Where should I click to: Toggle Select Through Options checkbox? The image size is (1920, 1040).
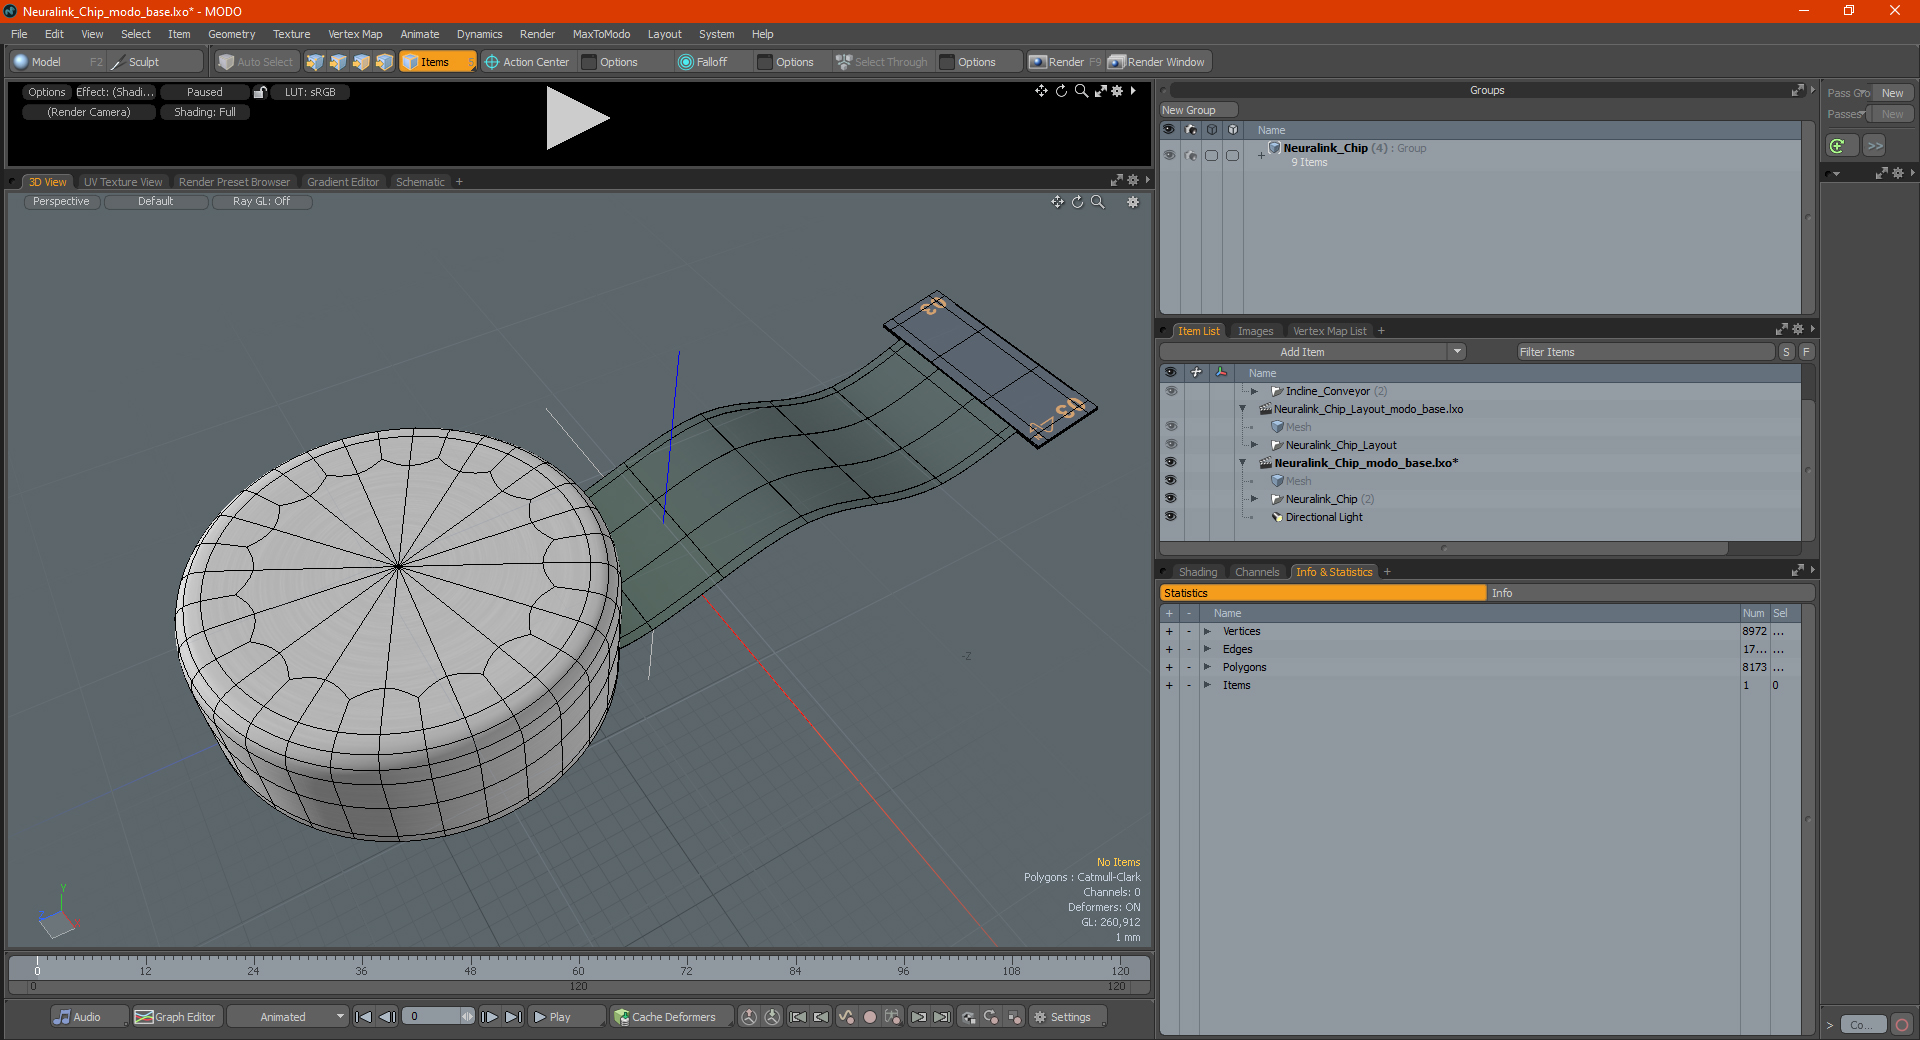(x=947, y=62)
